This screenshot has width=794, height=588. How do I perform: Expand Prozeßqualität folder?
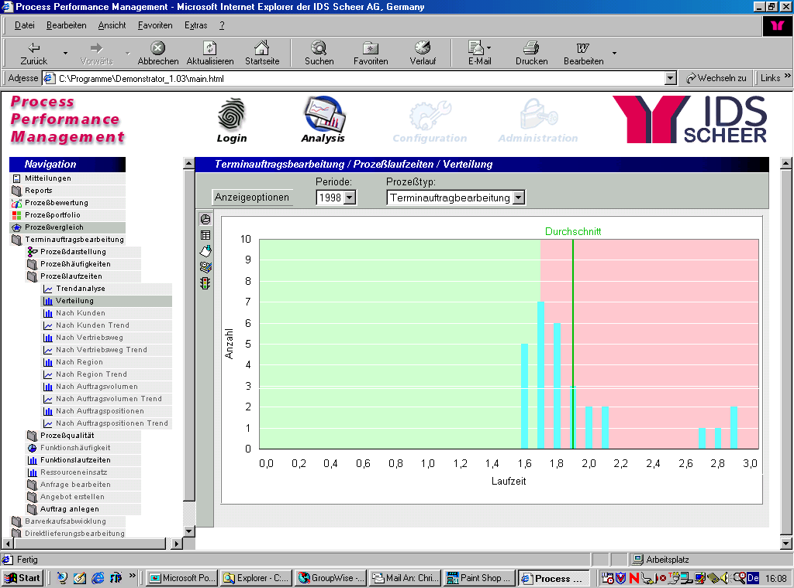tap(84, 436)
